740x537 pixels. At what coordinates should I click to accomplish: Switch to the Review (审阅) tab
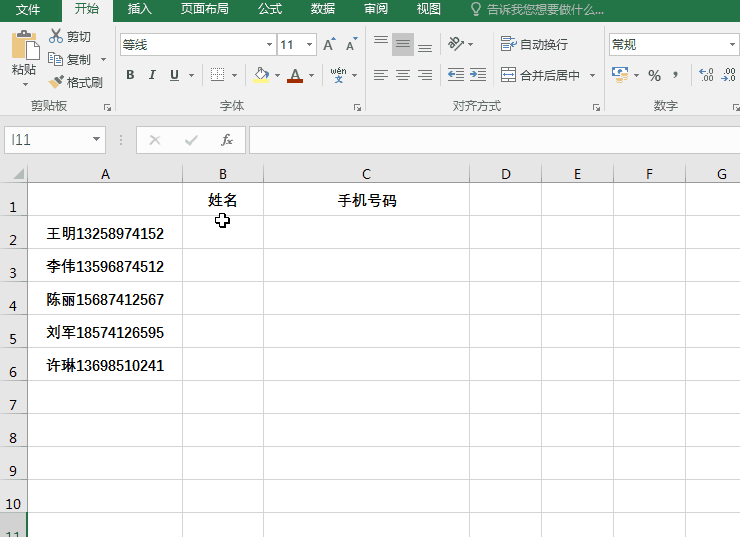coord(376,9)
